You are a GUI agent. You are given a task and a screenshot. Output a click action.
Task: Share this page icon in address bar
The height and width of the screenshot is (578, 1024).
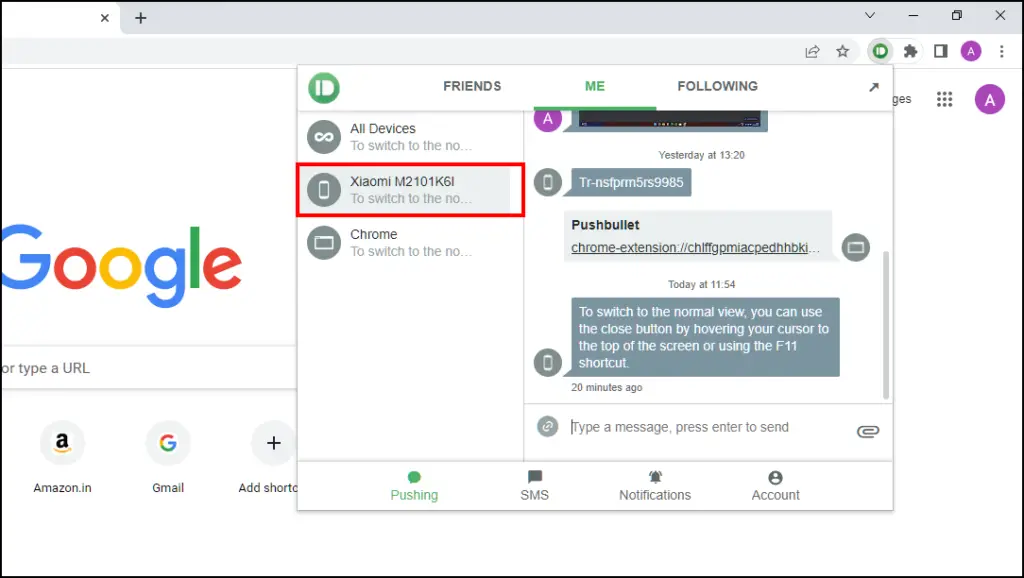pyautogui.click(x=812, y=51)
